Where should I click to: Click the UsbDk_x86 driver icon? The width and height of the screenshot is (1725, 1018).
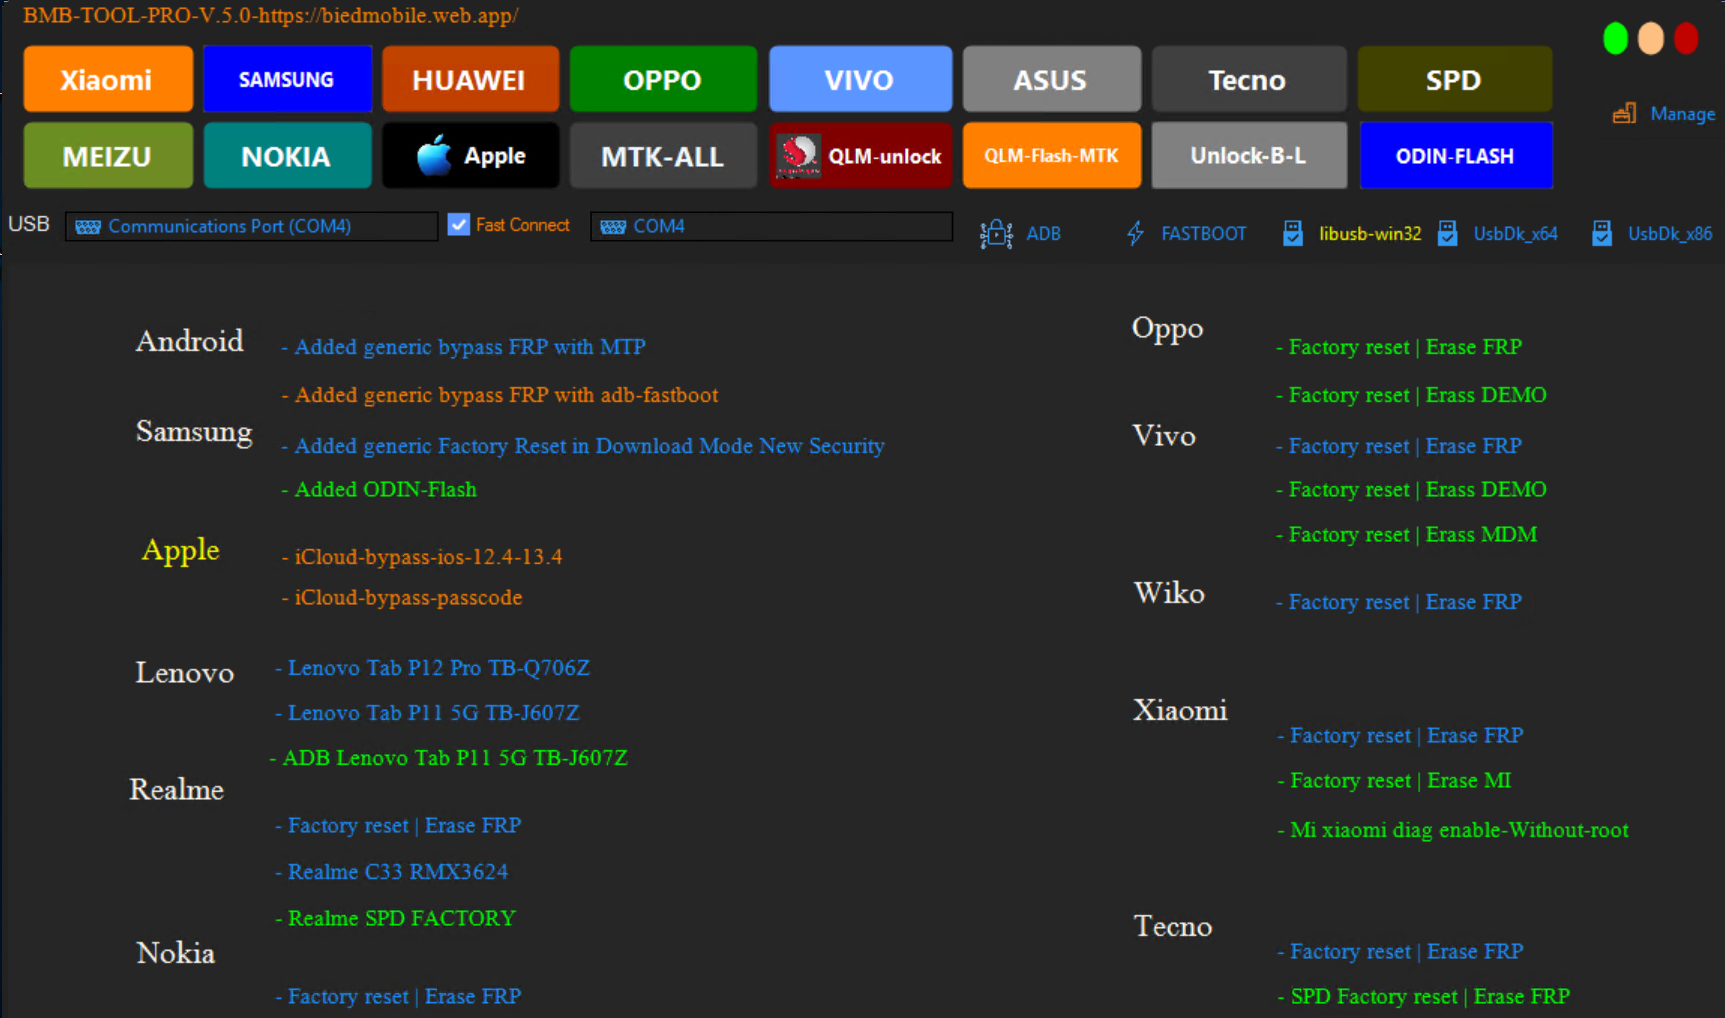click(1602, 234)
